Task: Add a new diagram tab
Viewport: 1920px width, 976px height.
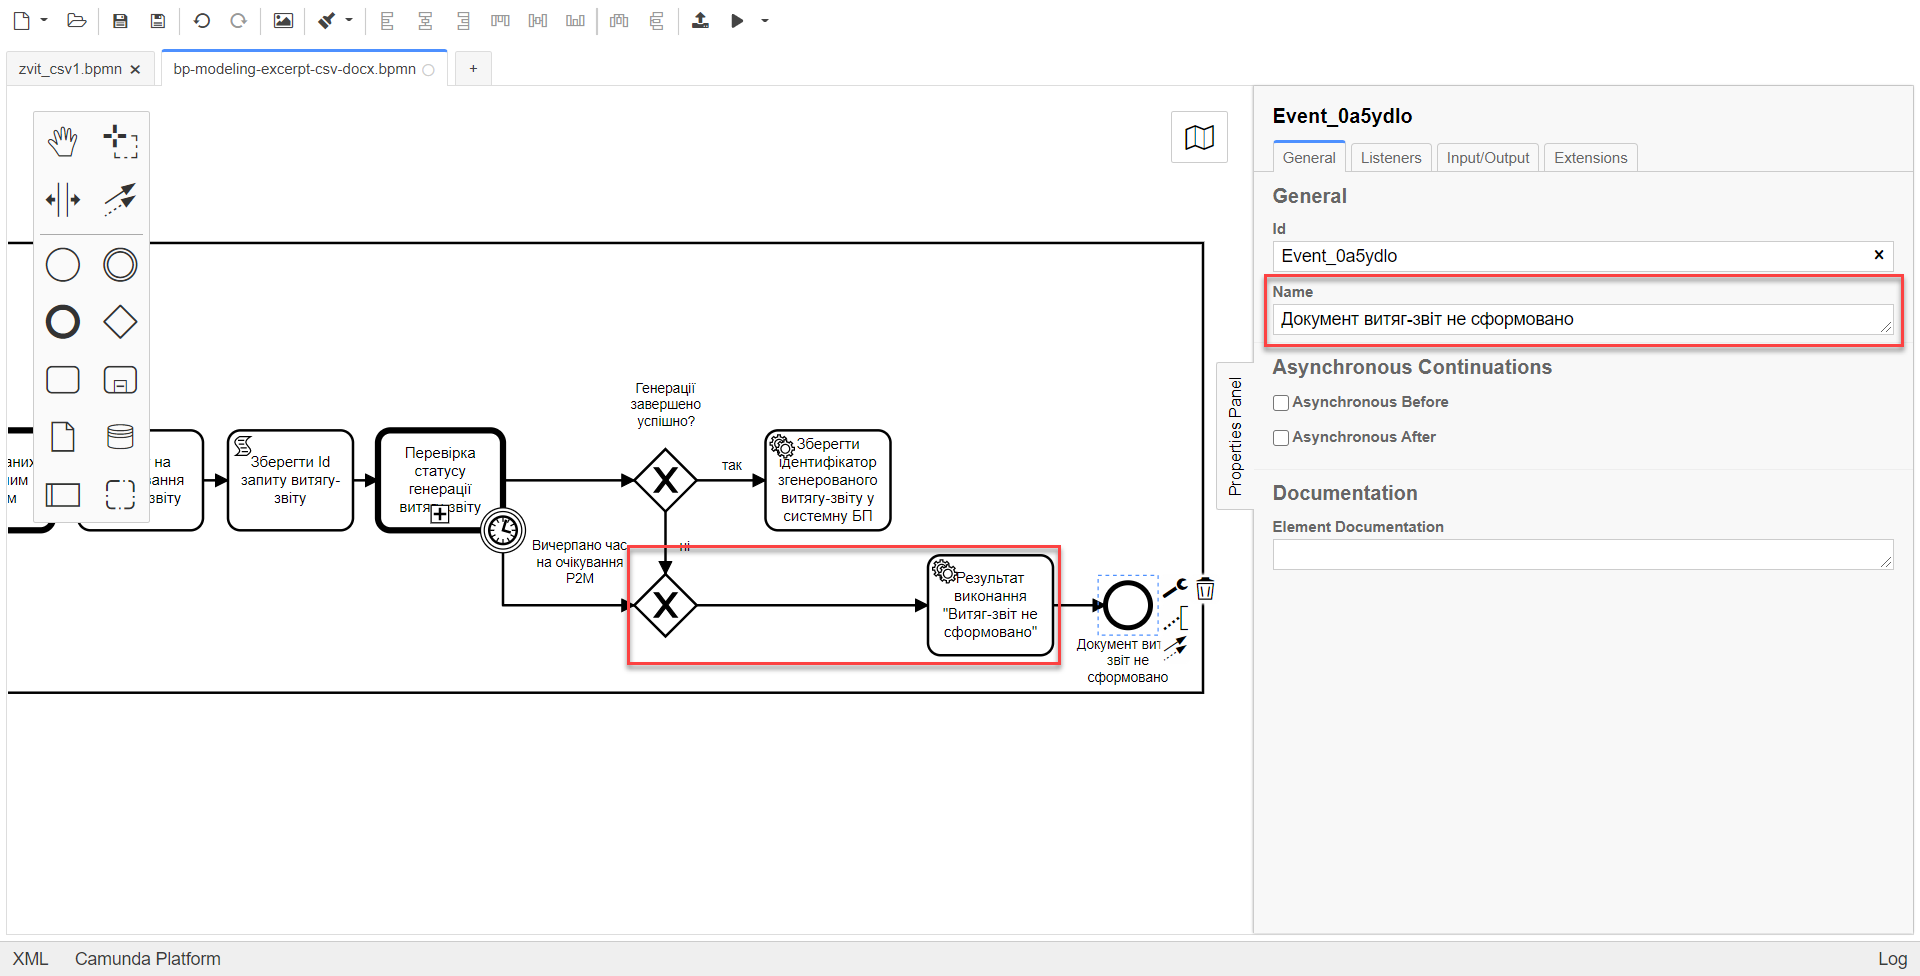Action: (x=473, y=68)
